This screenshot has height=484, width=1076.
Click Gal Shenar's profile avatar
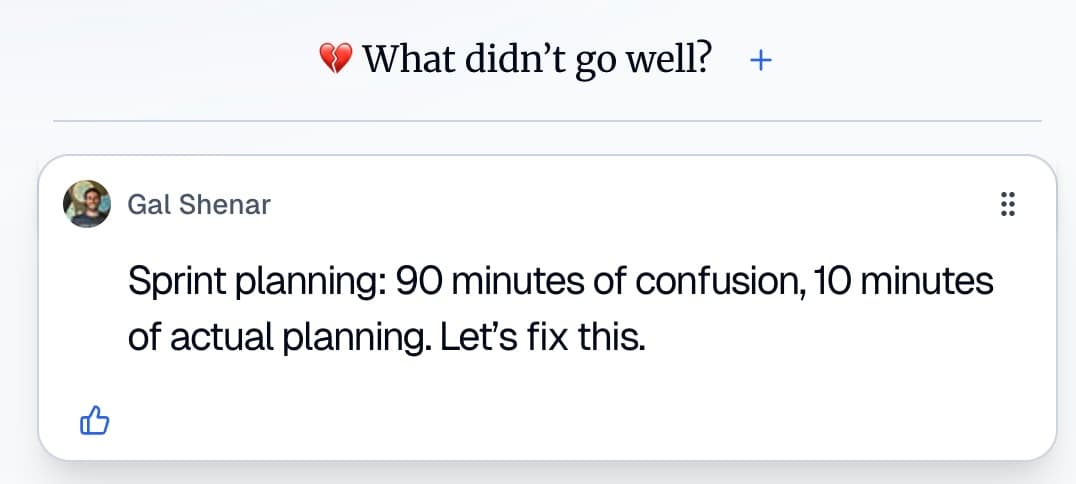click(87, 204)
